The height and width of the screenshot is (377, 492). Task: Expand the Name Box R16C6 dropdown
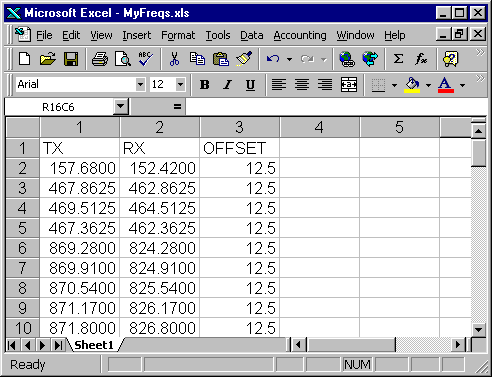(x=120, y=107)
